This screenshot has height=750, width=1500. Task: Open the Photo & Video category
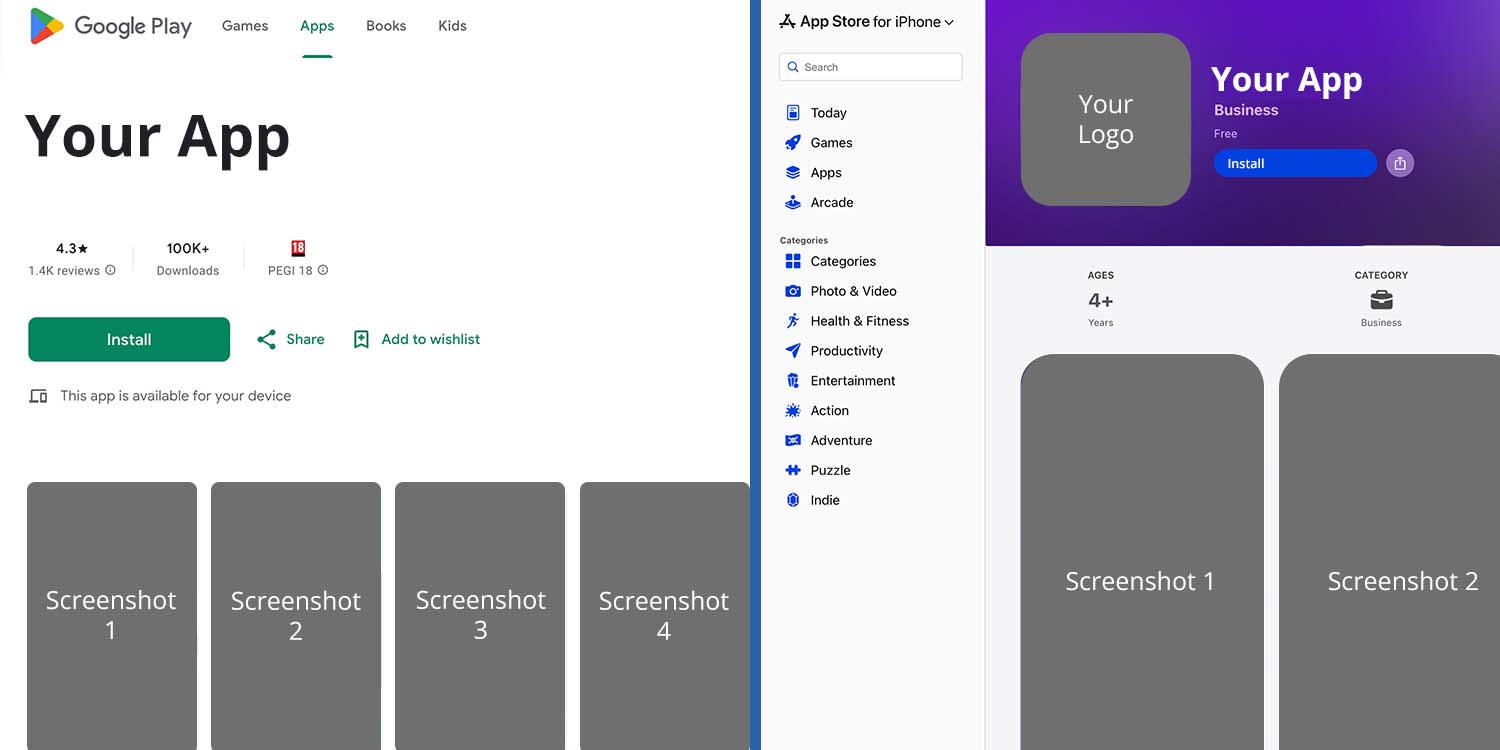[x=793, y=290]
